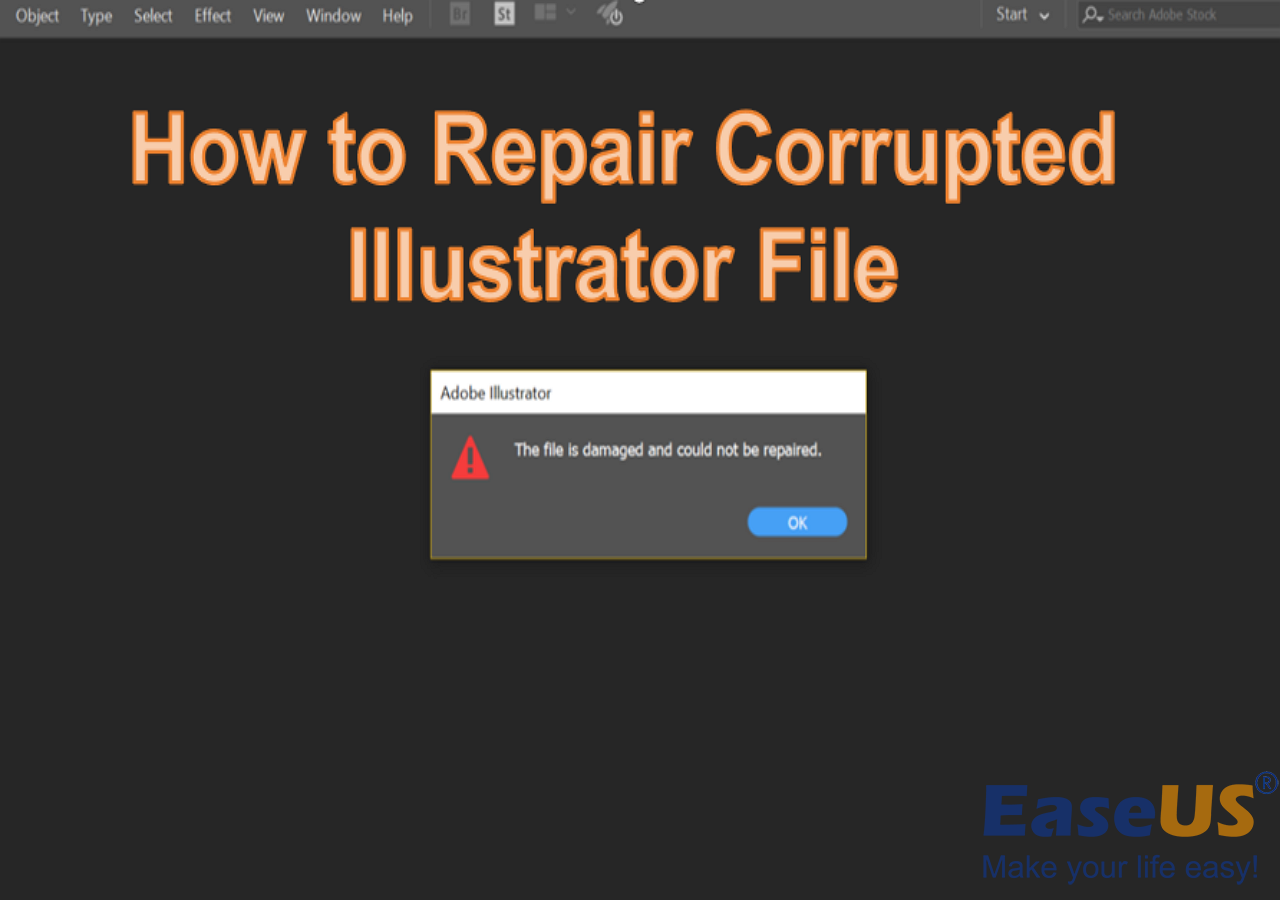Open the search scope dropdown arrow

pyautogui.click(x=1100, y=17)
